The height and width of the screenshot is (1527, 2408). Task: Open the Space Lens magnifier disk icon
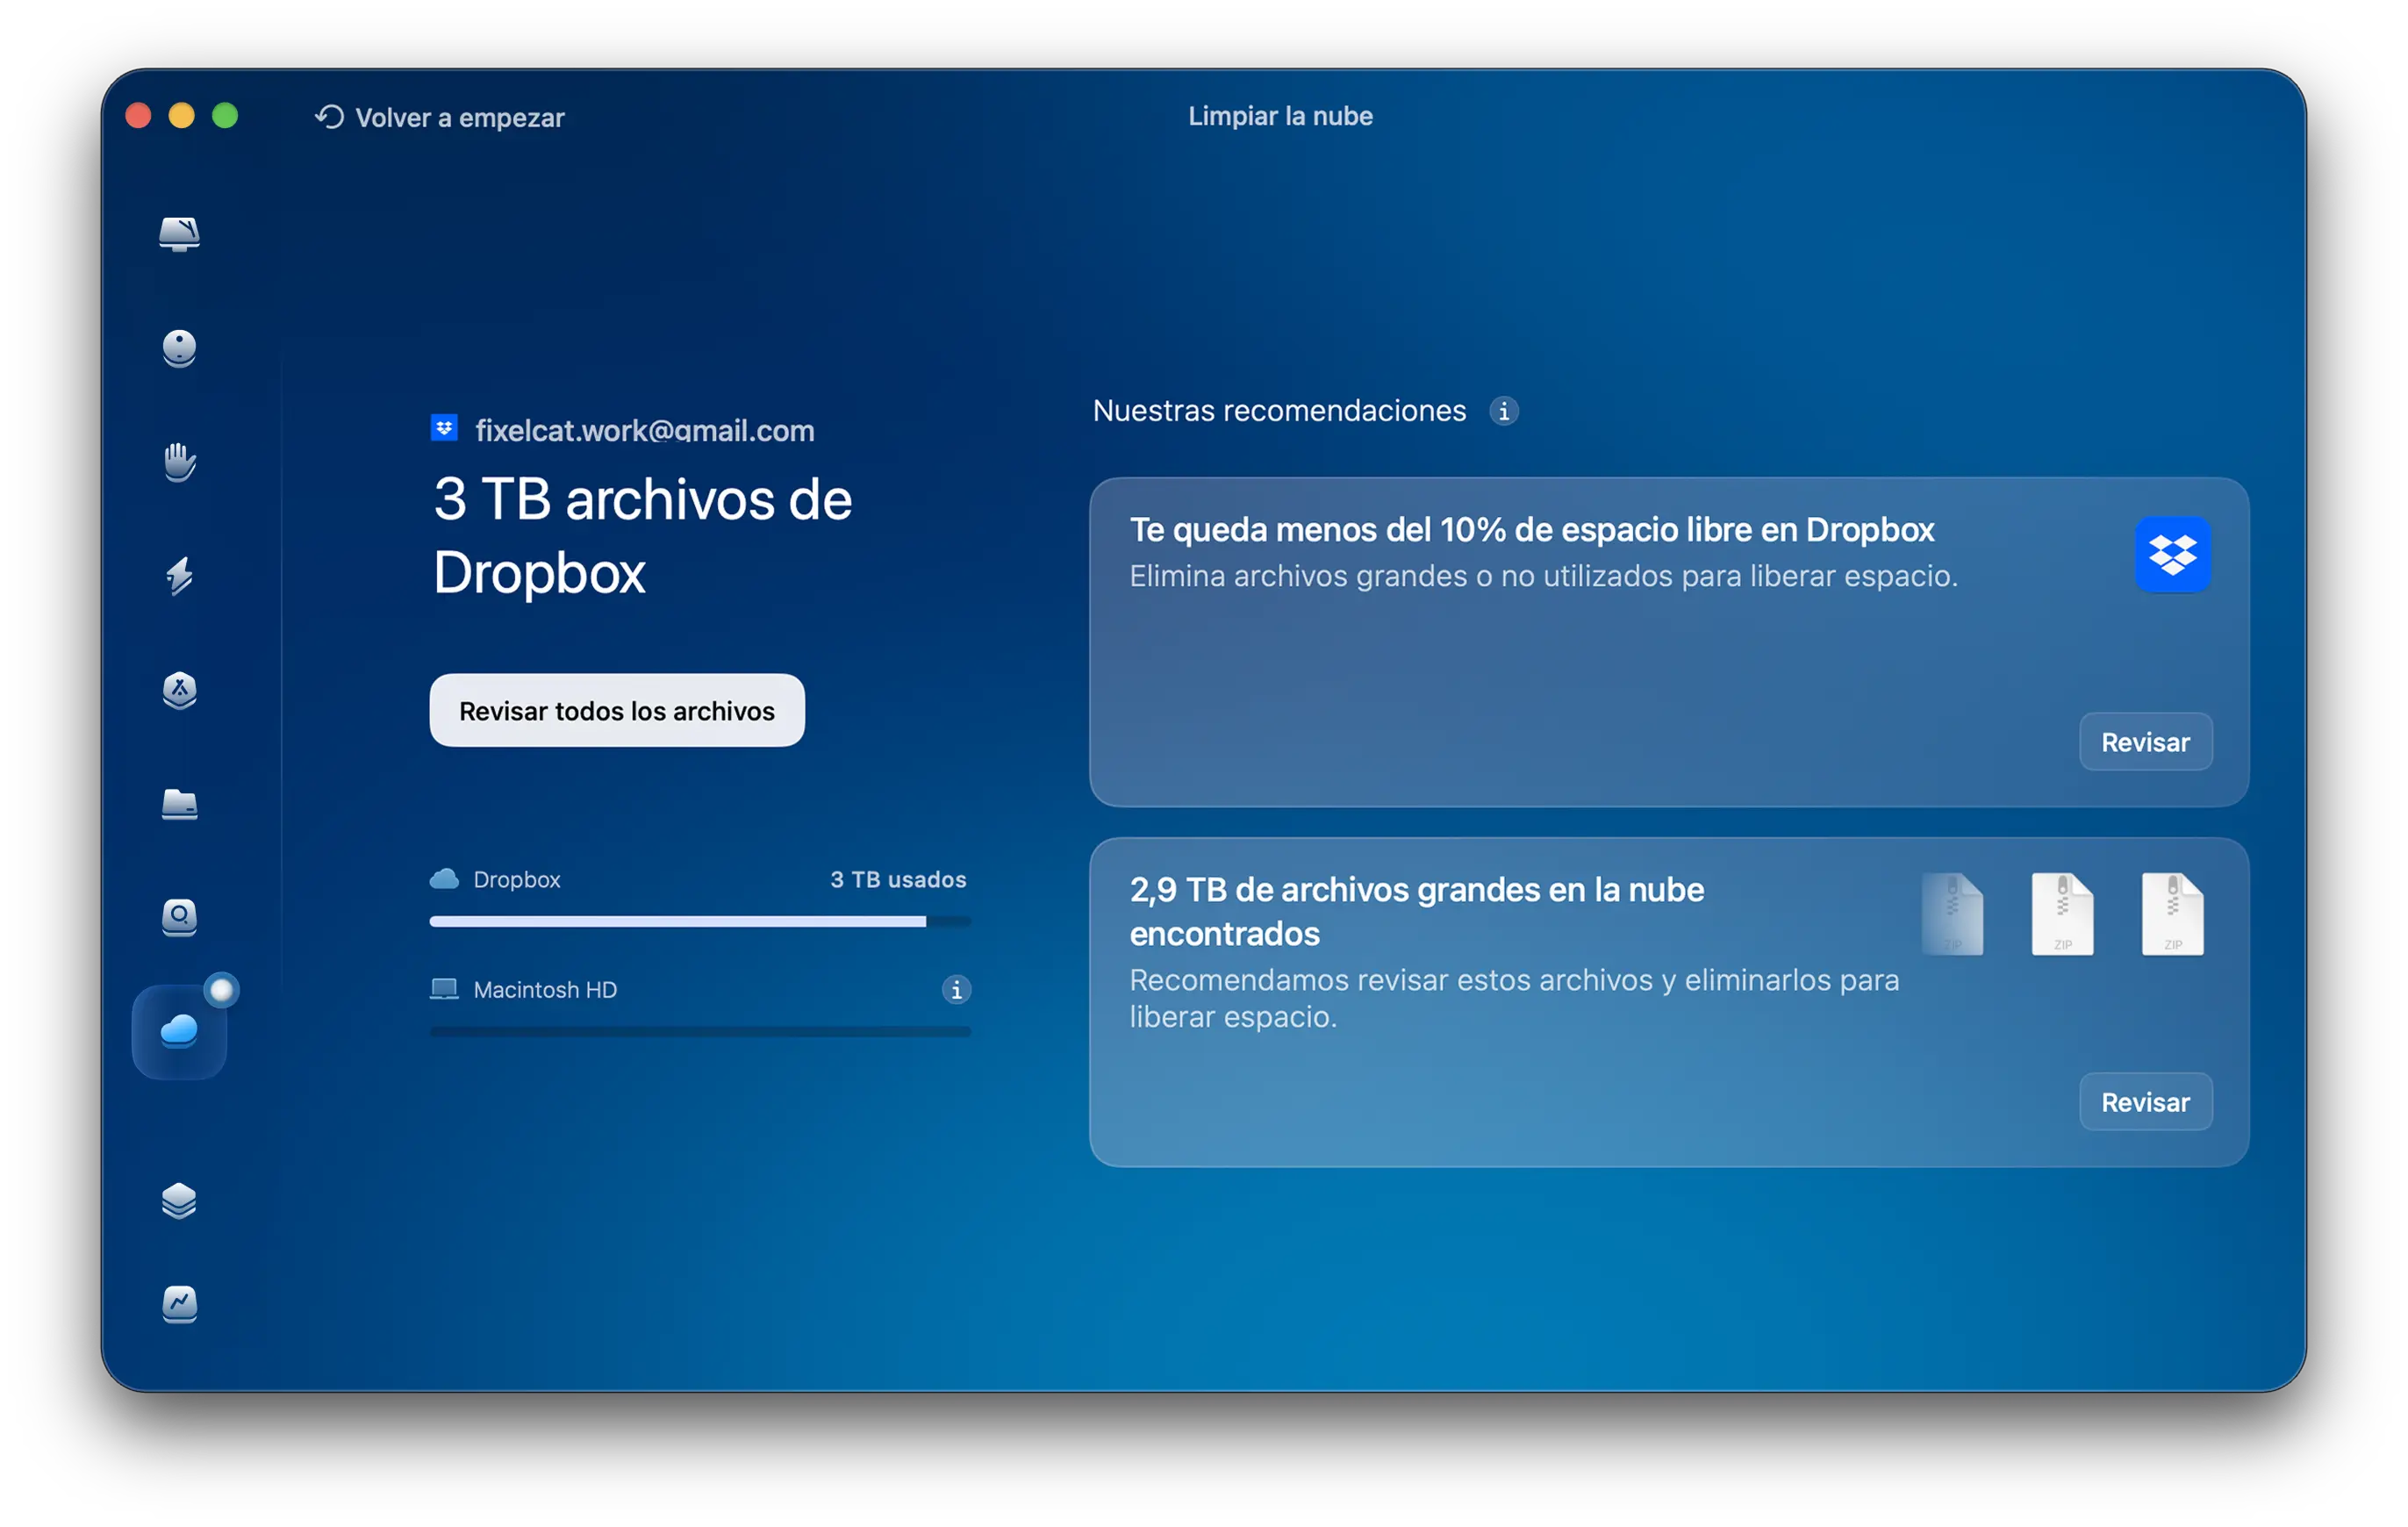point(179,917)
